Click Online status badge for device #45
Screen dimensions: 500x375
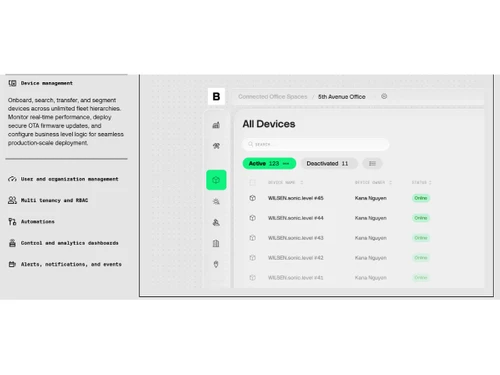click(421, 198)
